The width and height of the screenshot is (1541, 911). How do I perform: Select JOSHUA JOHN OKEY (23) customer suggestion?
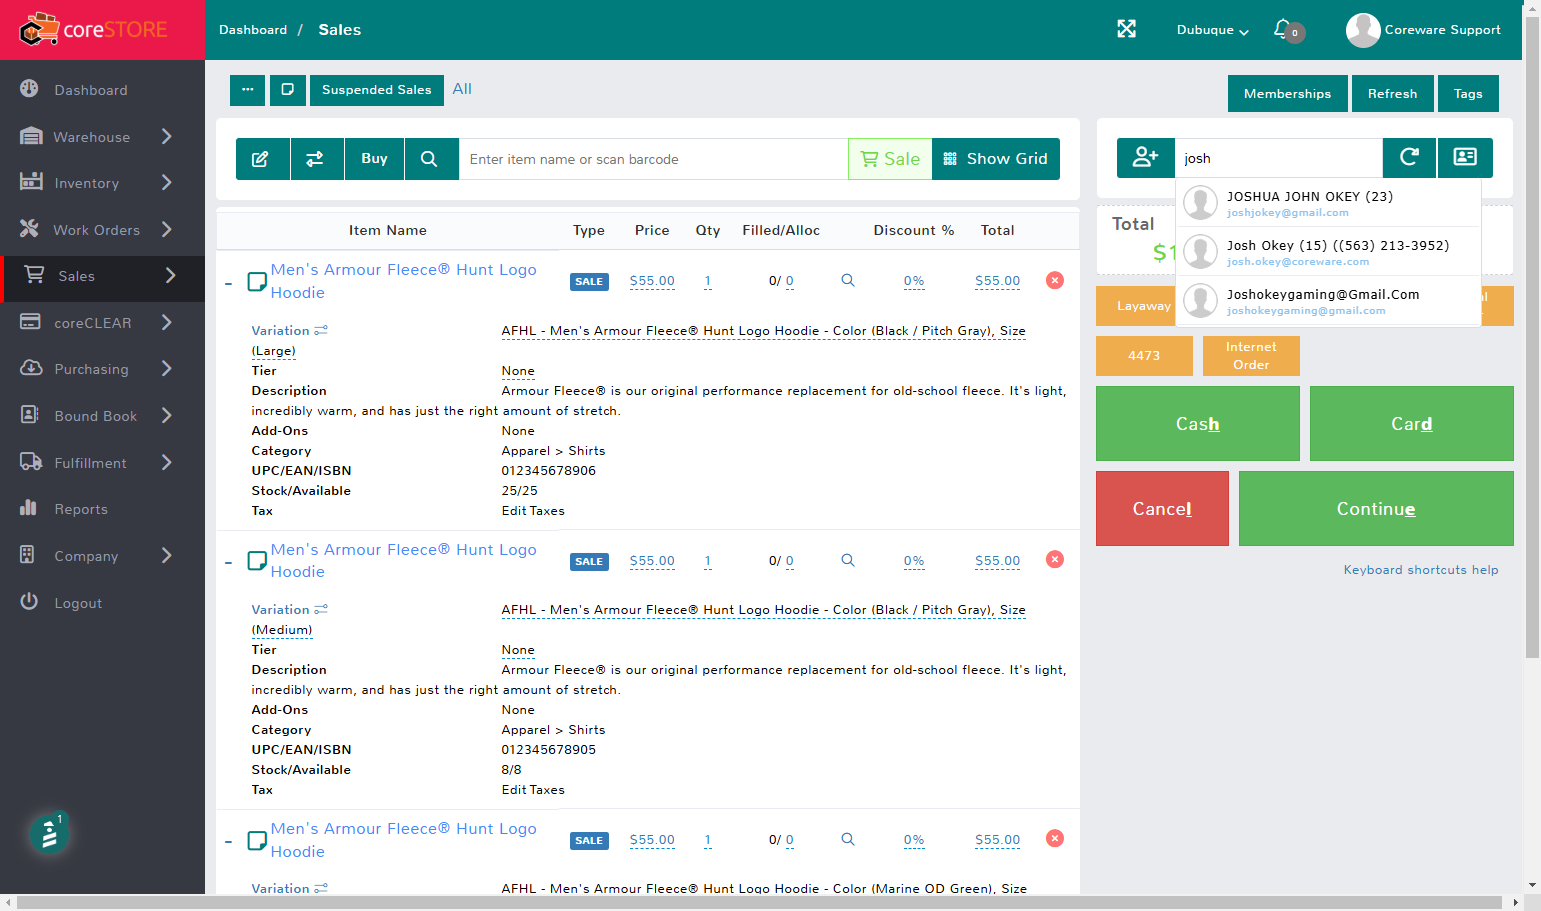click(x=1328, y=203)
